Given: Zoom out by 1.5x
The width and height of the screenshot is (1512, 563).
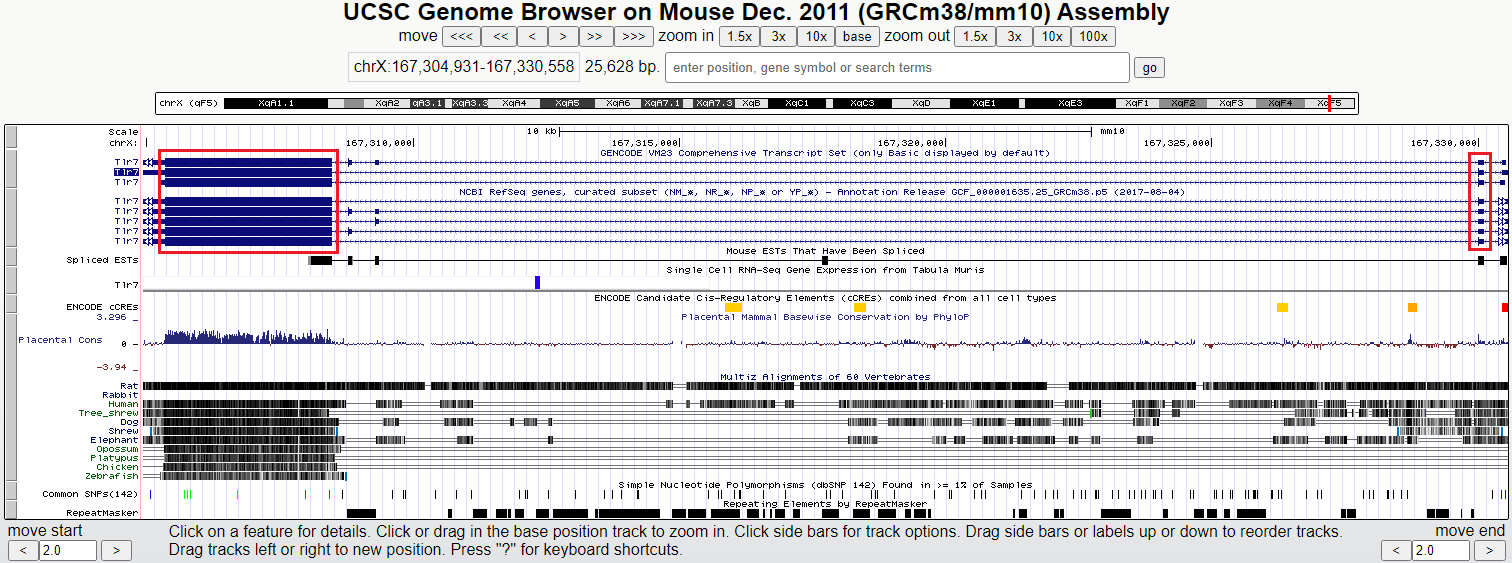Looking at the screenshot, I should point(974,37).
